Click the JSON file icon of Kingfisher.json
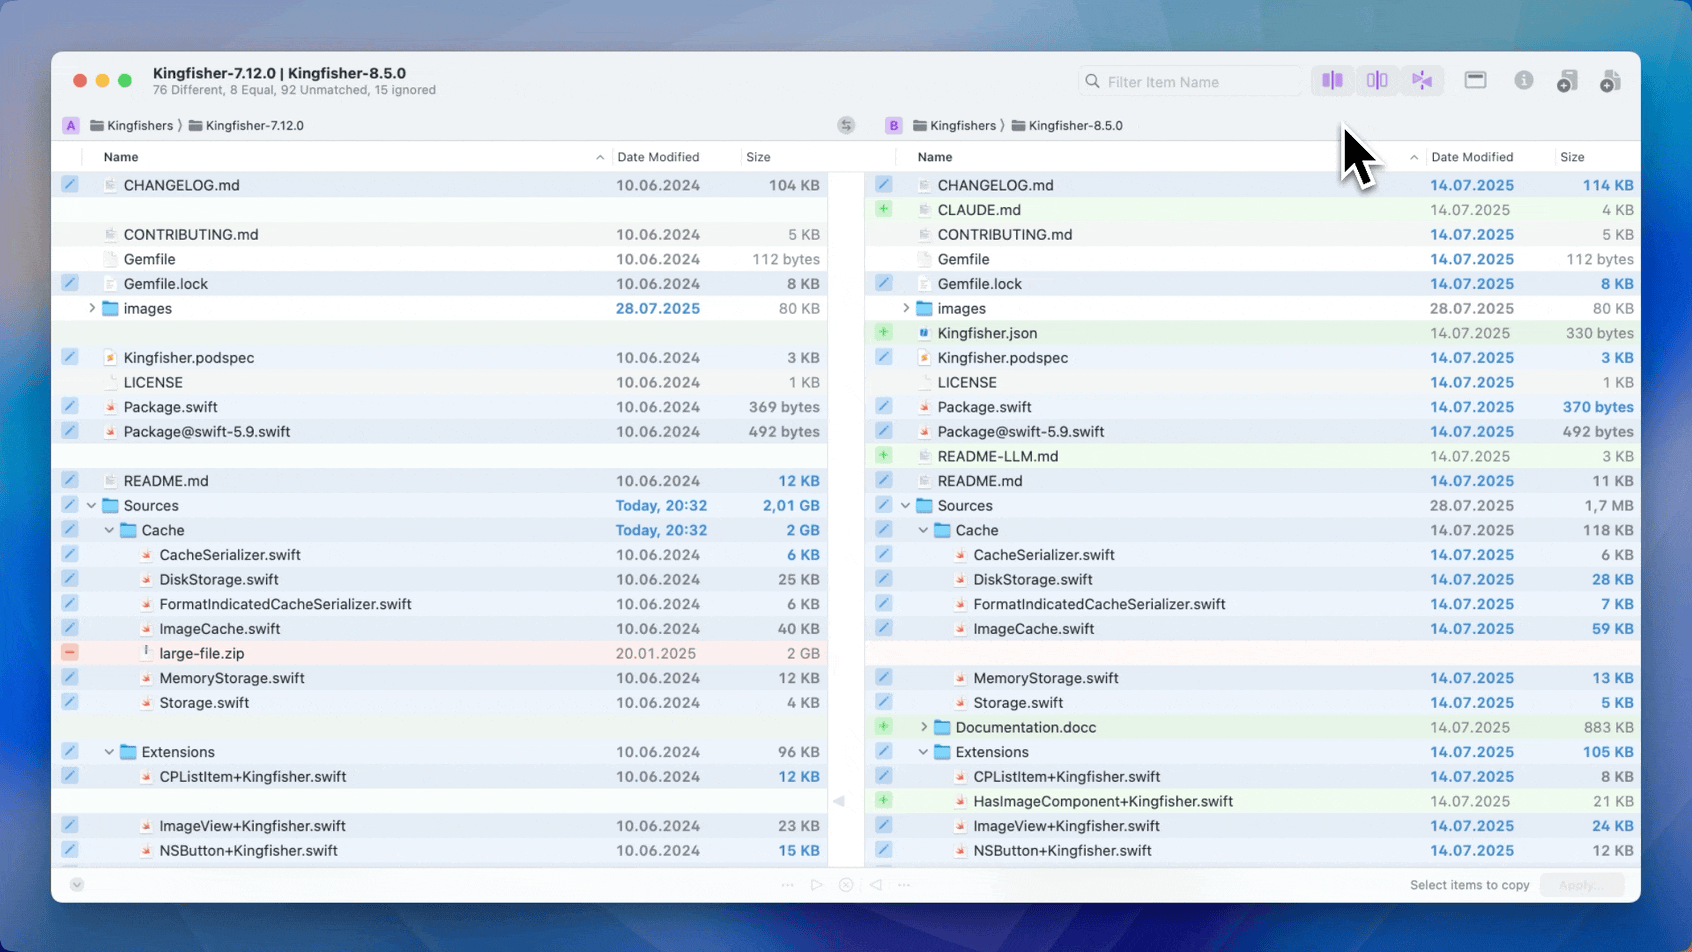The image size is (1692, 952). tap(924, 333)
